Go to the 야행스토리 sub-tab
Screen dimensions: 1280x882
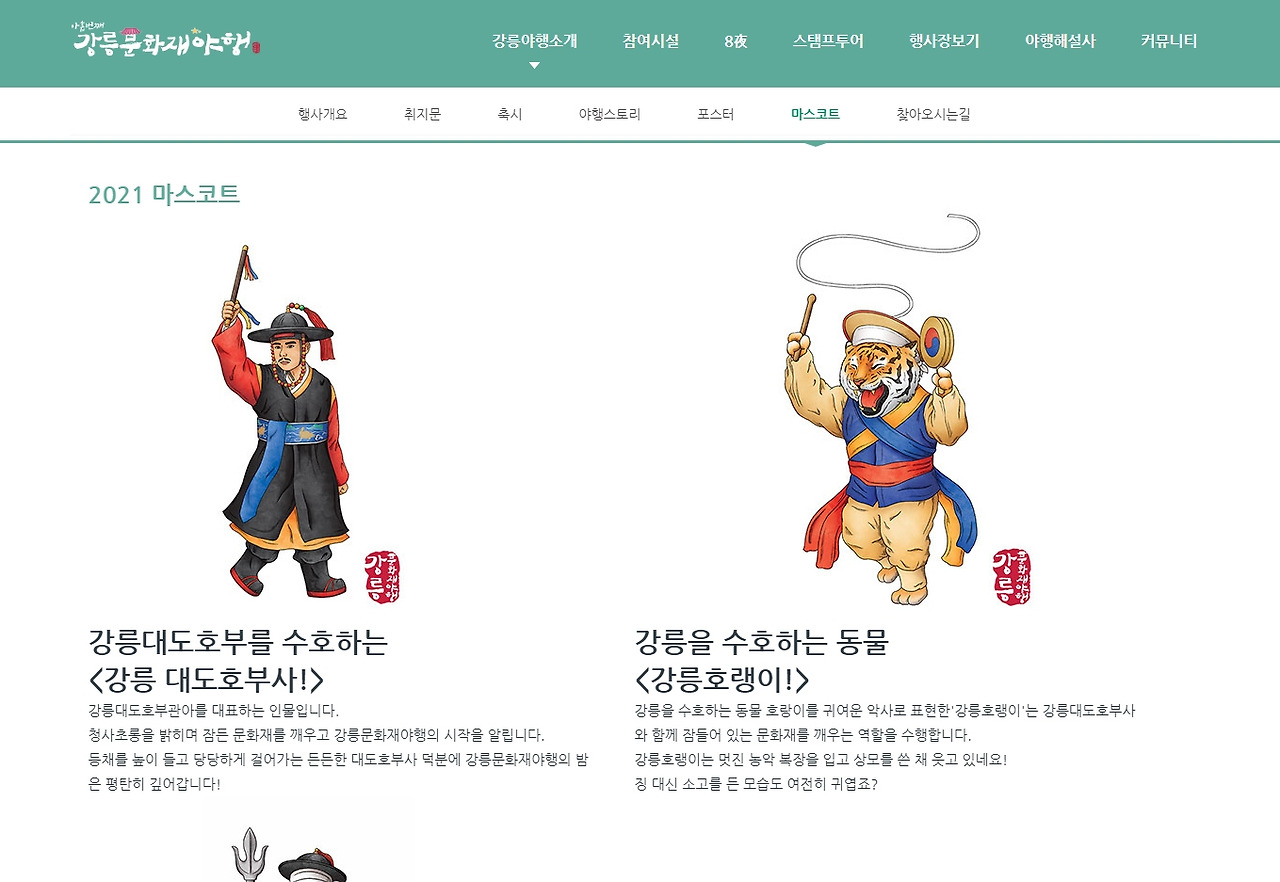(x=609, y=114)
